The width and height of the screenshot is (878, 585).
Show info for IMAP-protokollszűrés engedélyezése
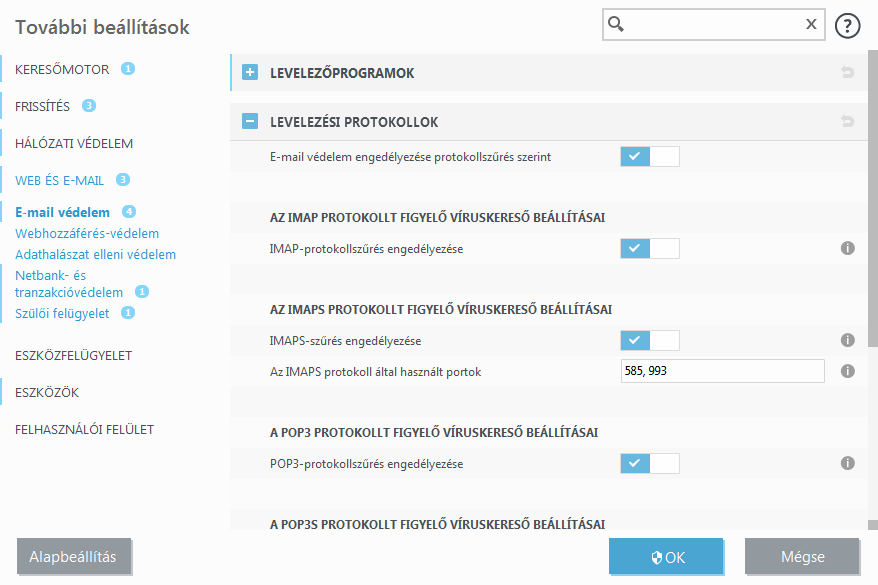(847, 248)
